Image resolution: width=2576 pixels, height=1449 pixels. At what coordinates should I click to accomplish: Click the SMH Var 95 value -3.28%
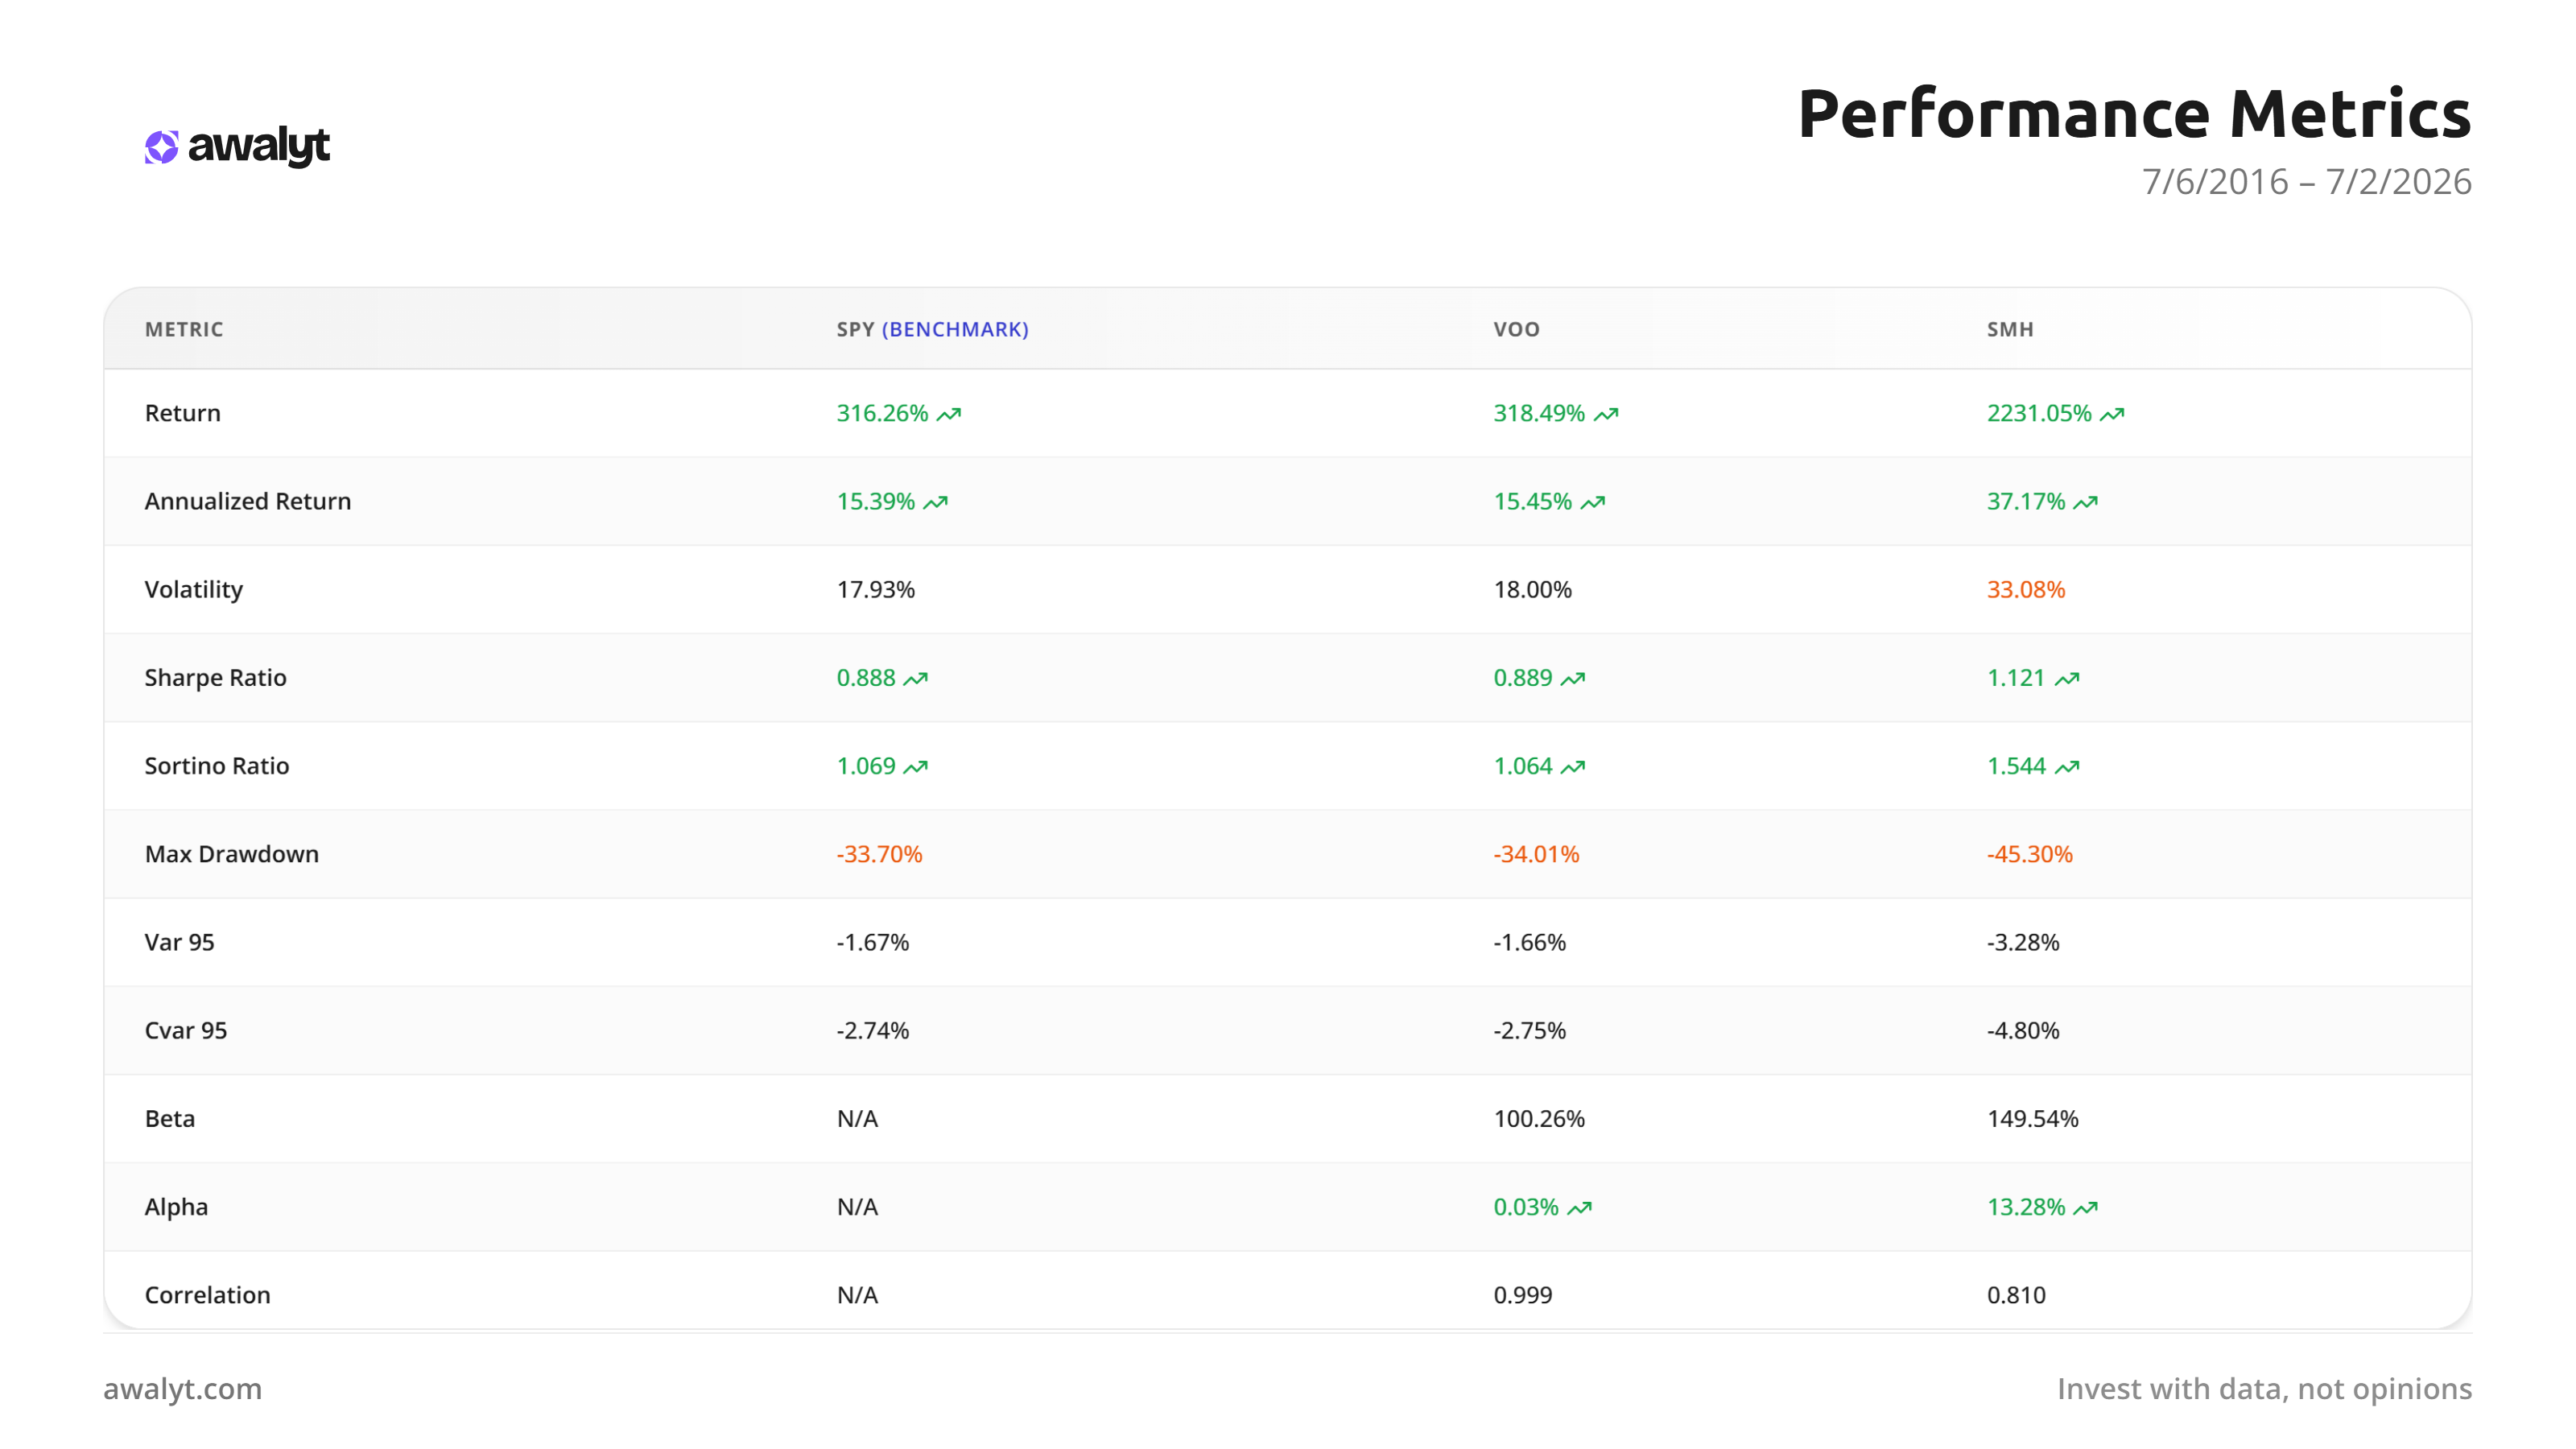pyautogui.click(x=2023, y=942)
